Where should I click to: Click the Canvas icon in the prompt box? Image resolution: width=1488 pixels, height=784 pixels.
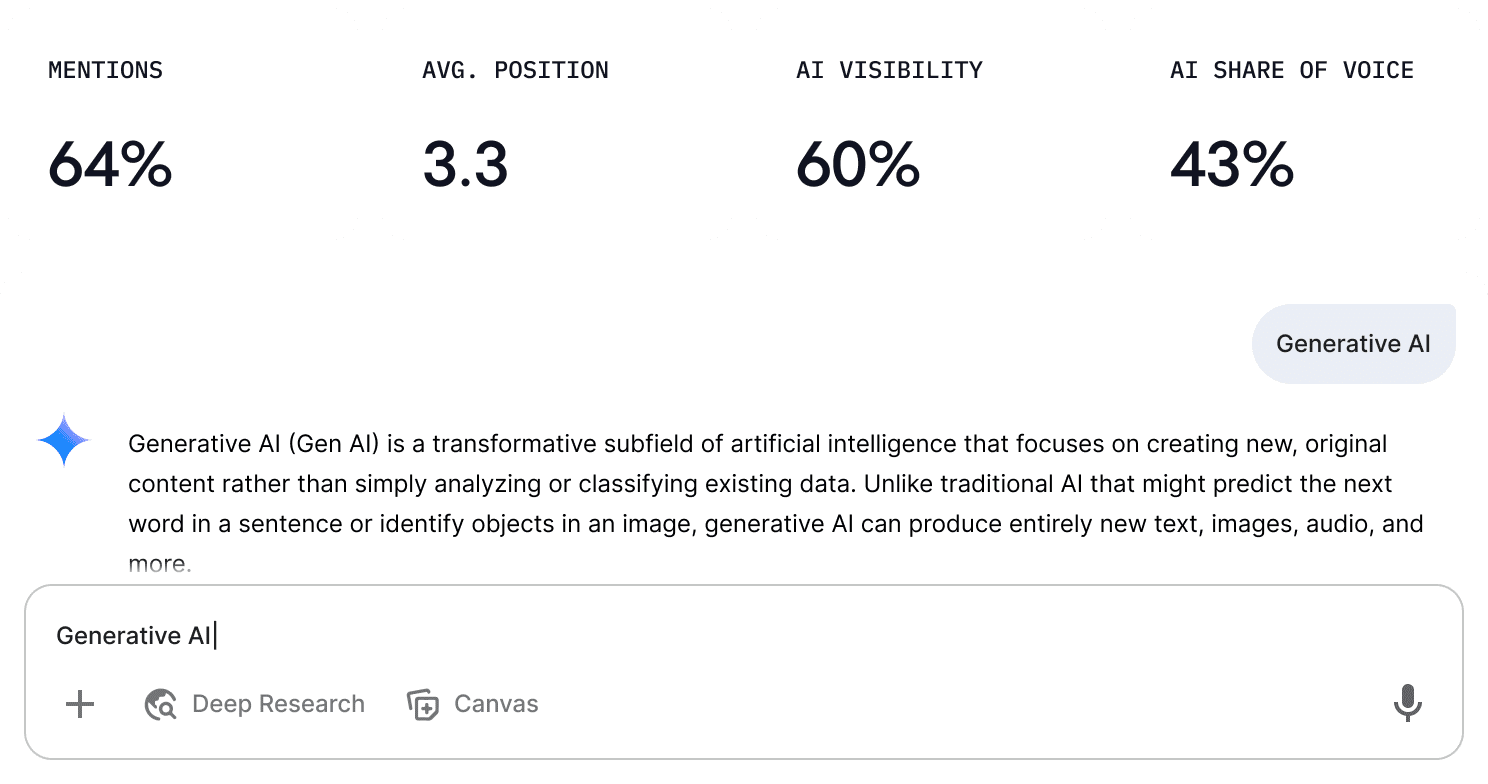click(423, 704)
